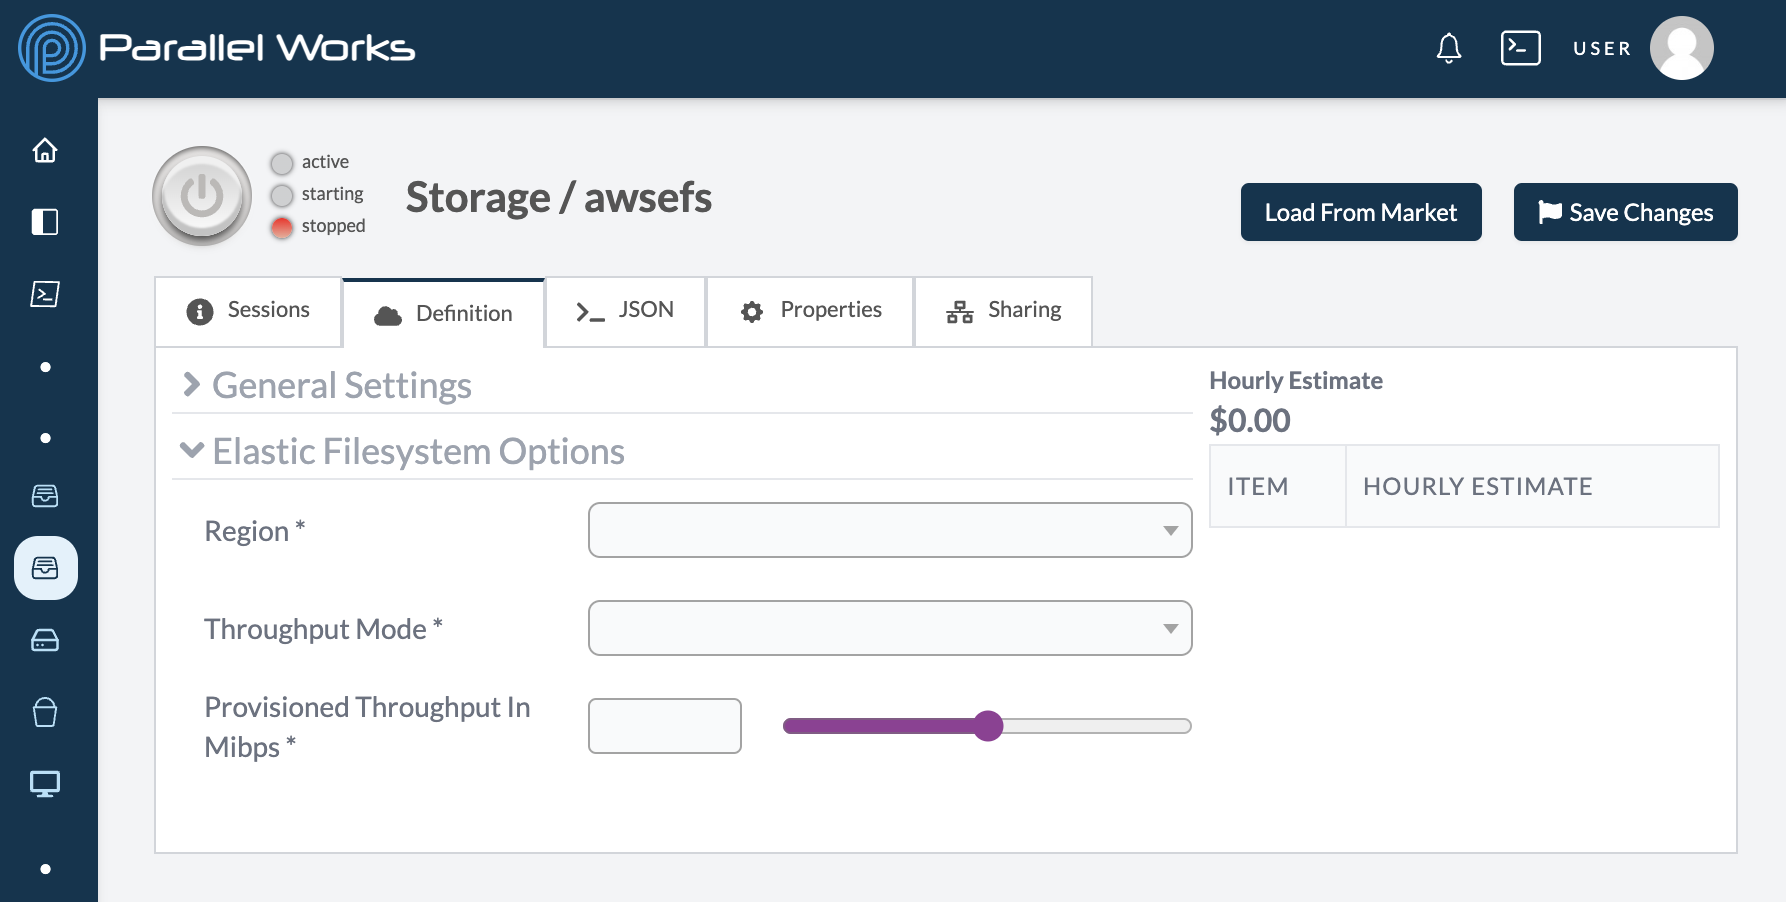Open the inbox tray icon above the highlighted one
The width and height of the screenshot is (1786, 902).
[45, 496]
